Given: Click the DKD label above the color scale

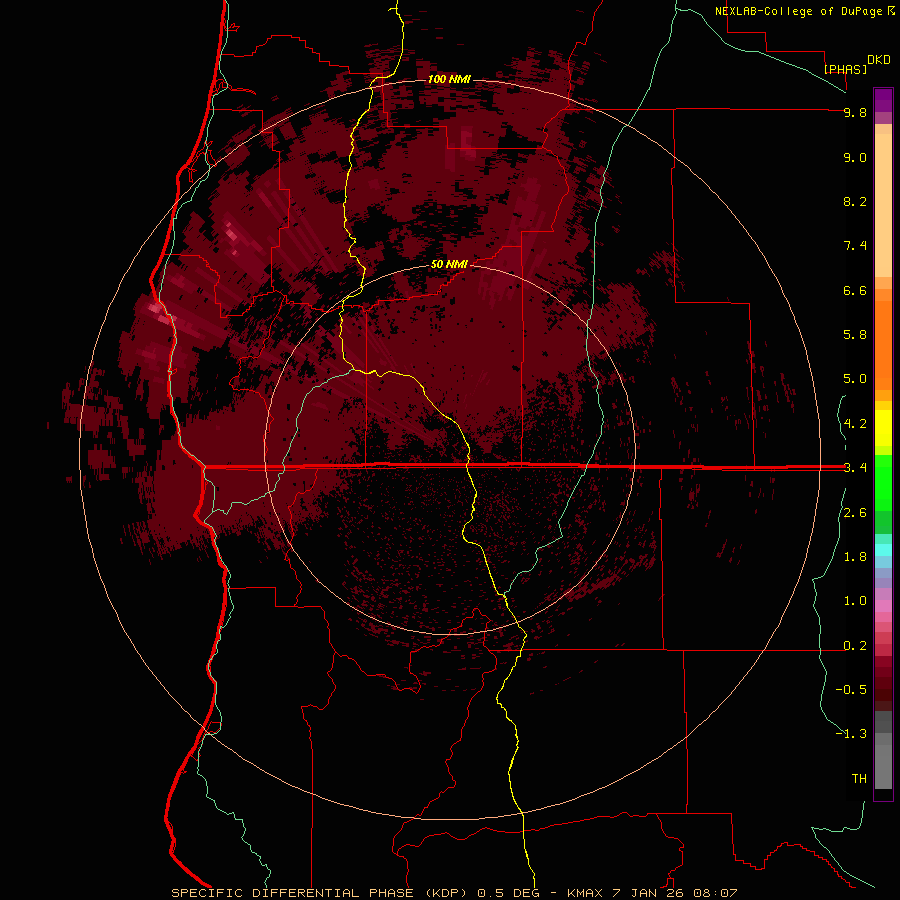Looking at the screenshot, I should (x=879, y=59).
